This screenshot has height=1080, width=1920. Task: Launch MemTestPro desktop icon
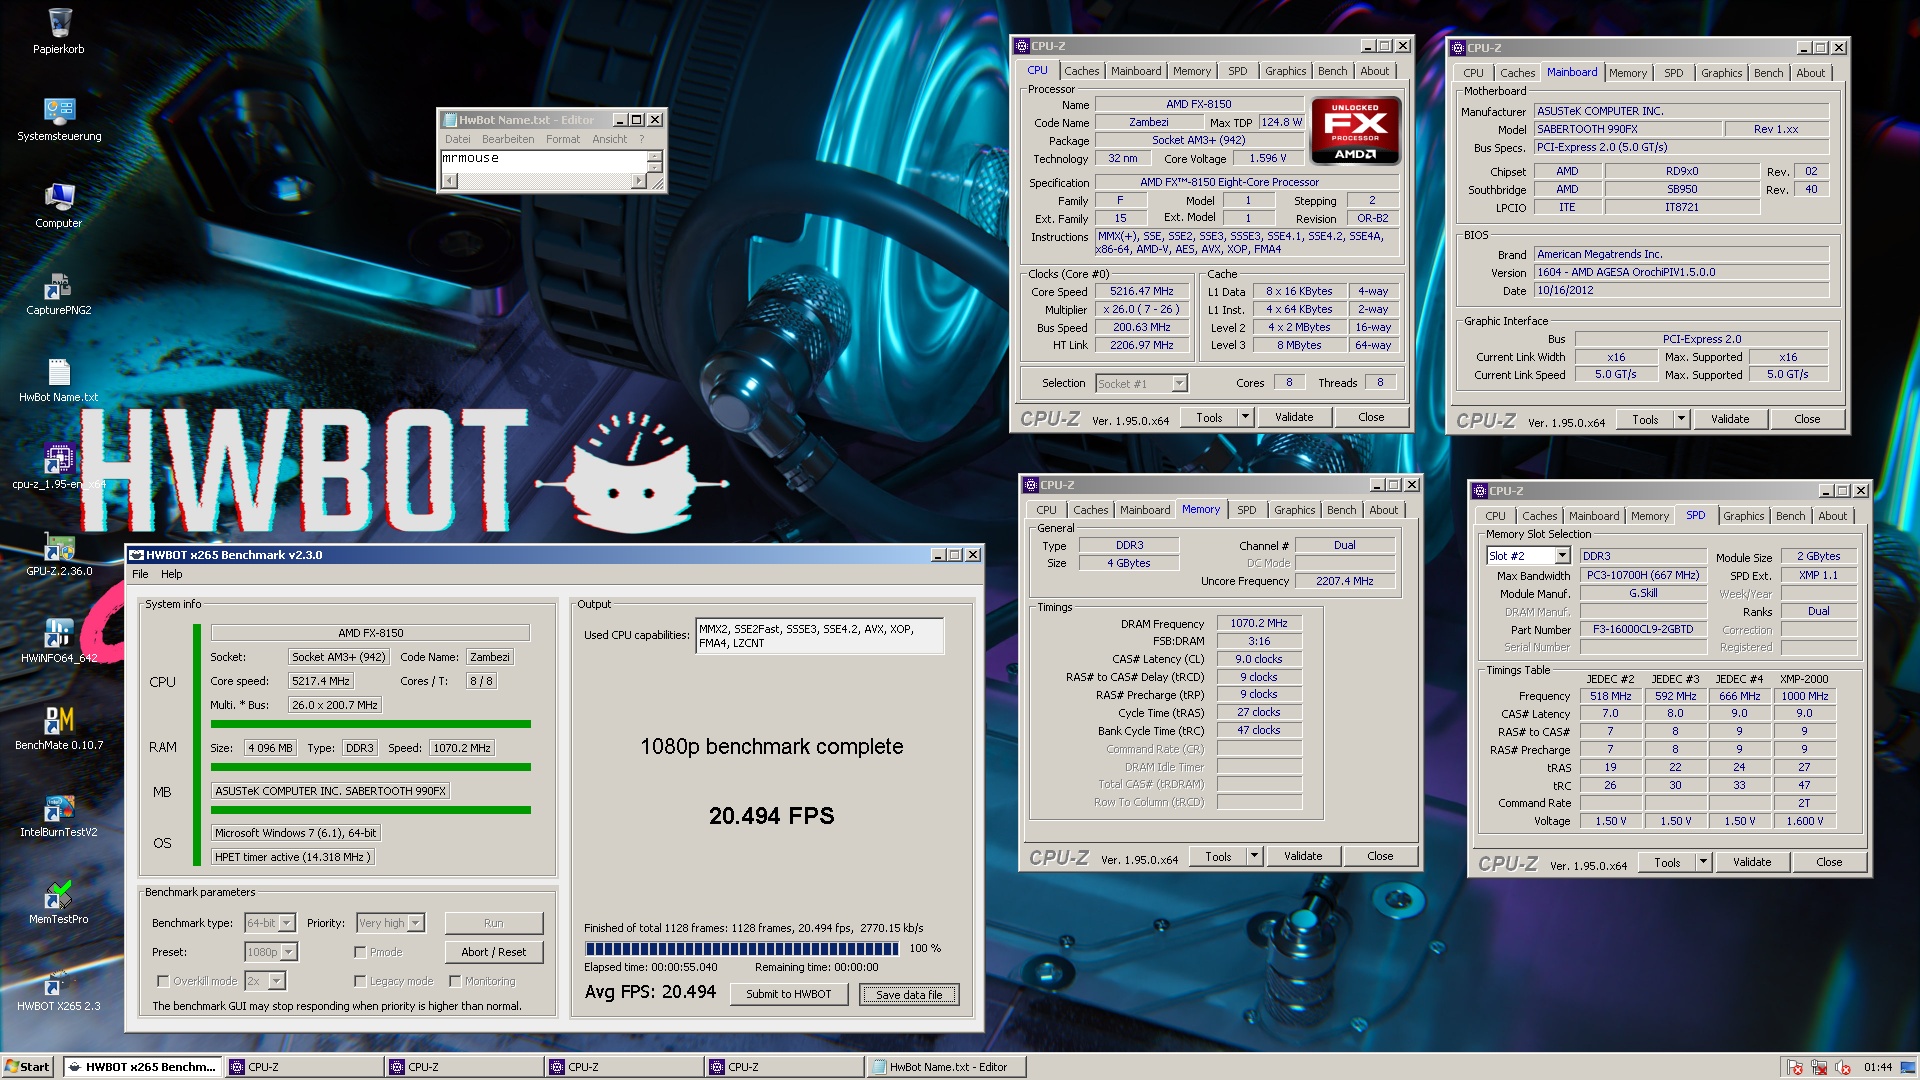coord(59,894)
